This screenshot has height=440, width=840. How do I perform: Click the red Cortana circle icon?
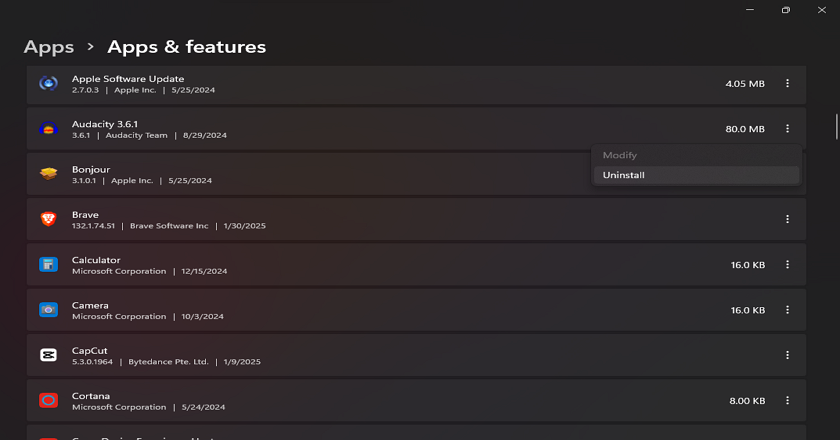48,400
